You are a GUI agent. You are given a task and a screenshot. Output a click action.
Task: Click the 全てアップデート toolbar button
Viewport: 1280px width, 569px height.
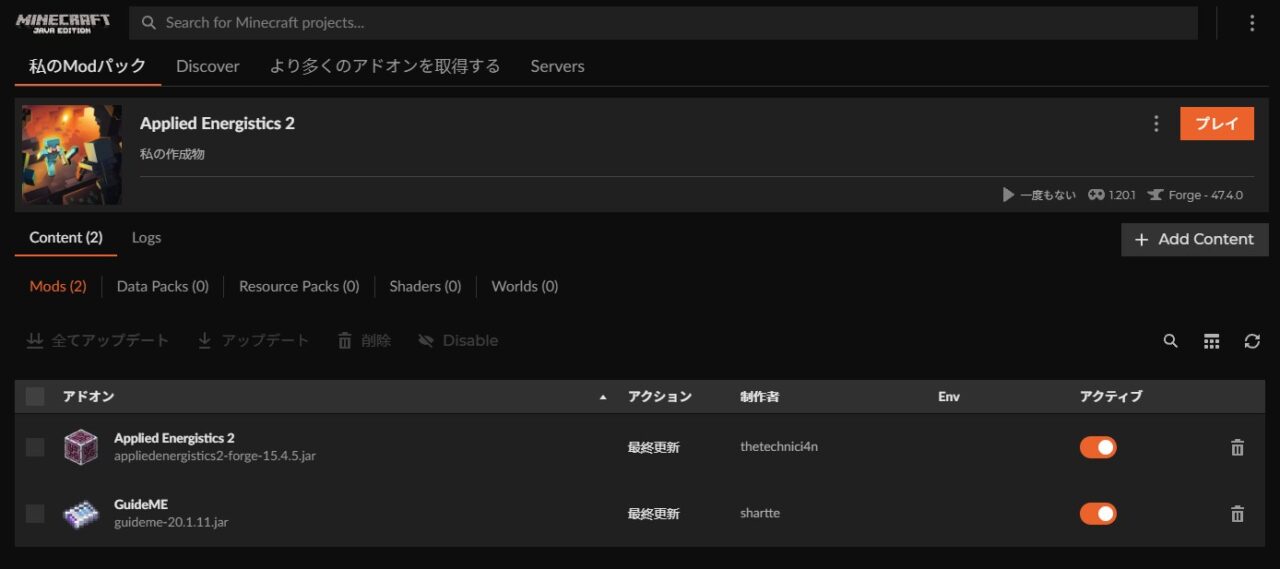click(97, 341)
